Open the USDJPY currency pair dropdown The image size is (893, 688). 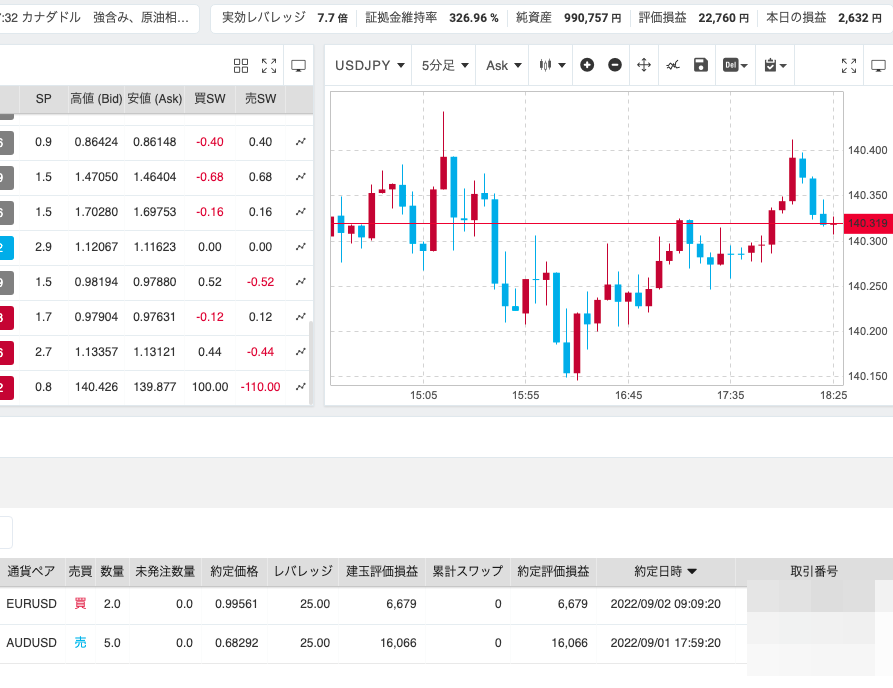click(370, 65)
